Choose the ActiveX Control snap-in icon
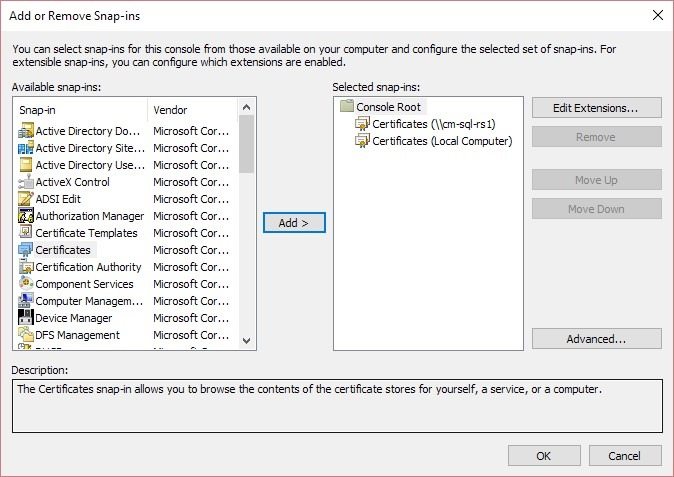 click(26, 182)
